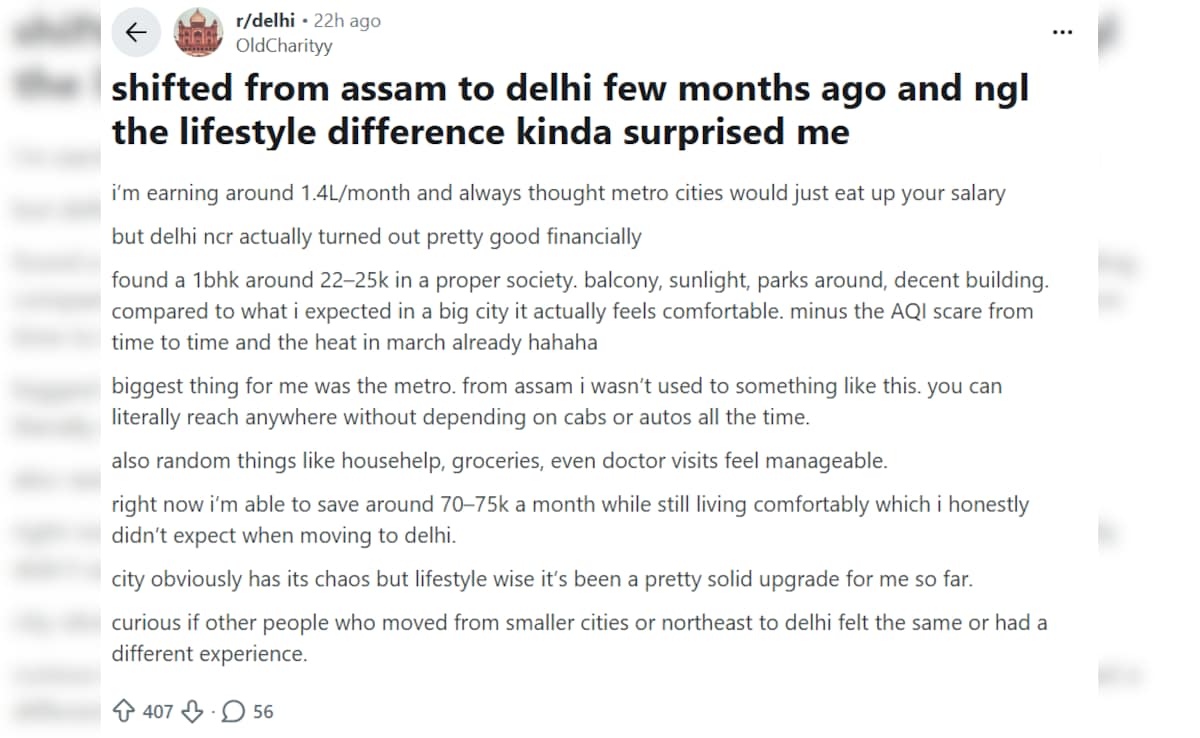The image size is (1200, 738).
Task: Click the line about Delhi NCR financially
Action: (x=376, y=237)
